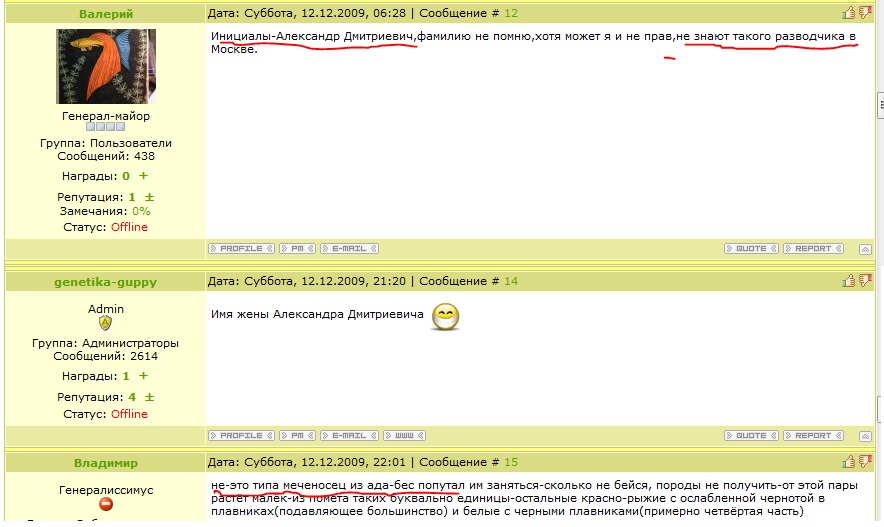884x527 pixels.
Task: Click date 'Суббота, 12.12.2009, 21:20'
Action: [325, 281]
